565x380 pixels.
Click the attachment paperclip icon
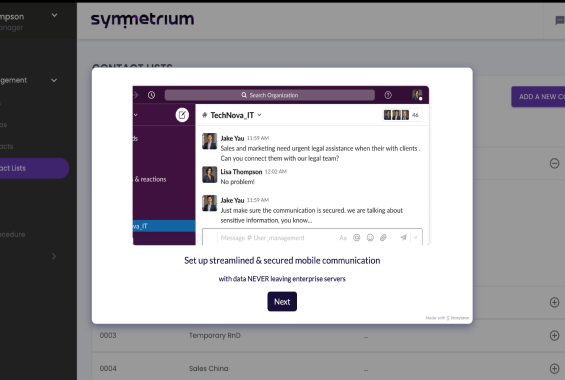(383, 237)
